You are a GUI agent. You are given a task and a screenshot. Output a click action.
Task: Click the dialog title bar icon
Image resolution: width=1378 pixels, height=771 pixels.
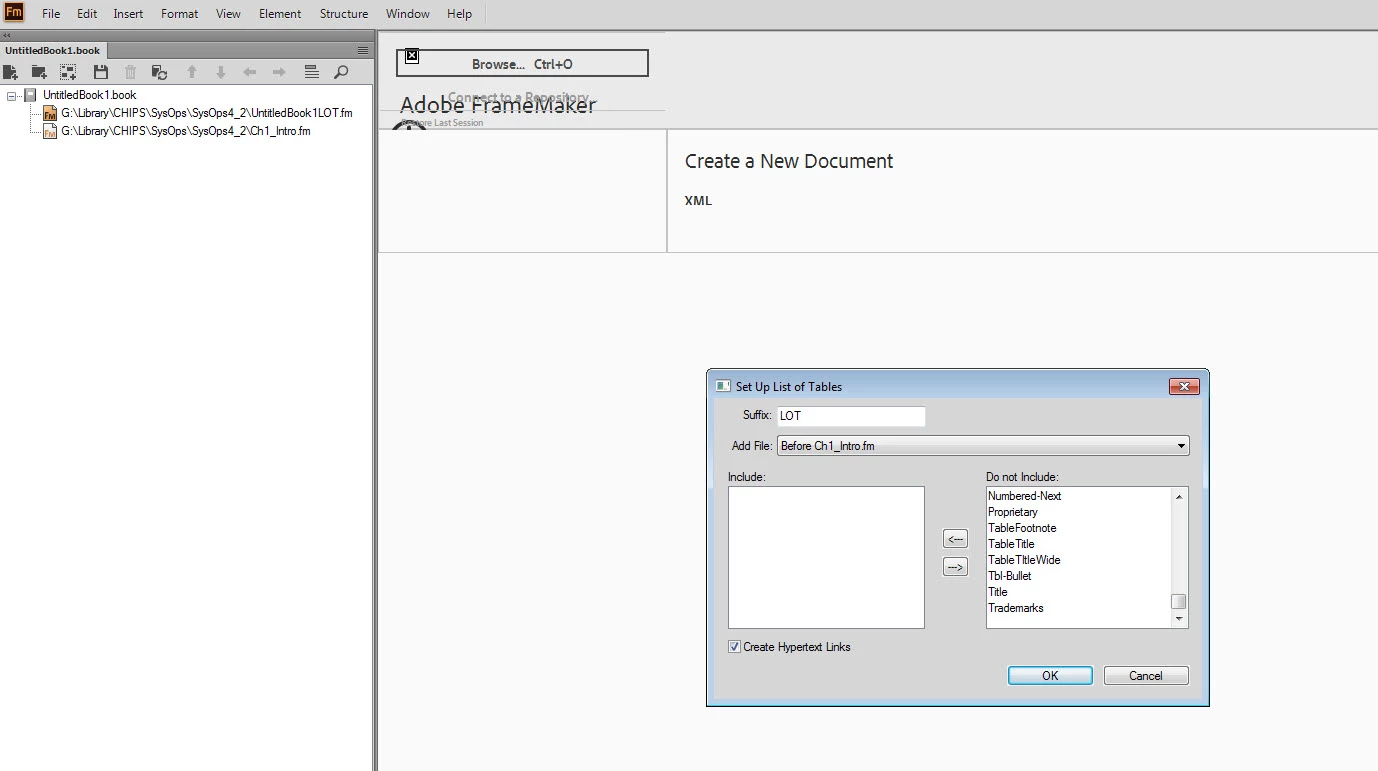pyautogui.click(x=722, y=386)
